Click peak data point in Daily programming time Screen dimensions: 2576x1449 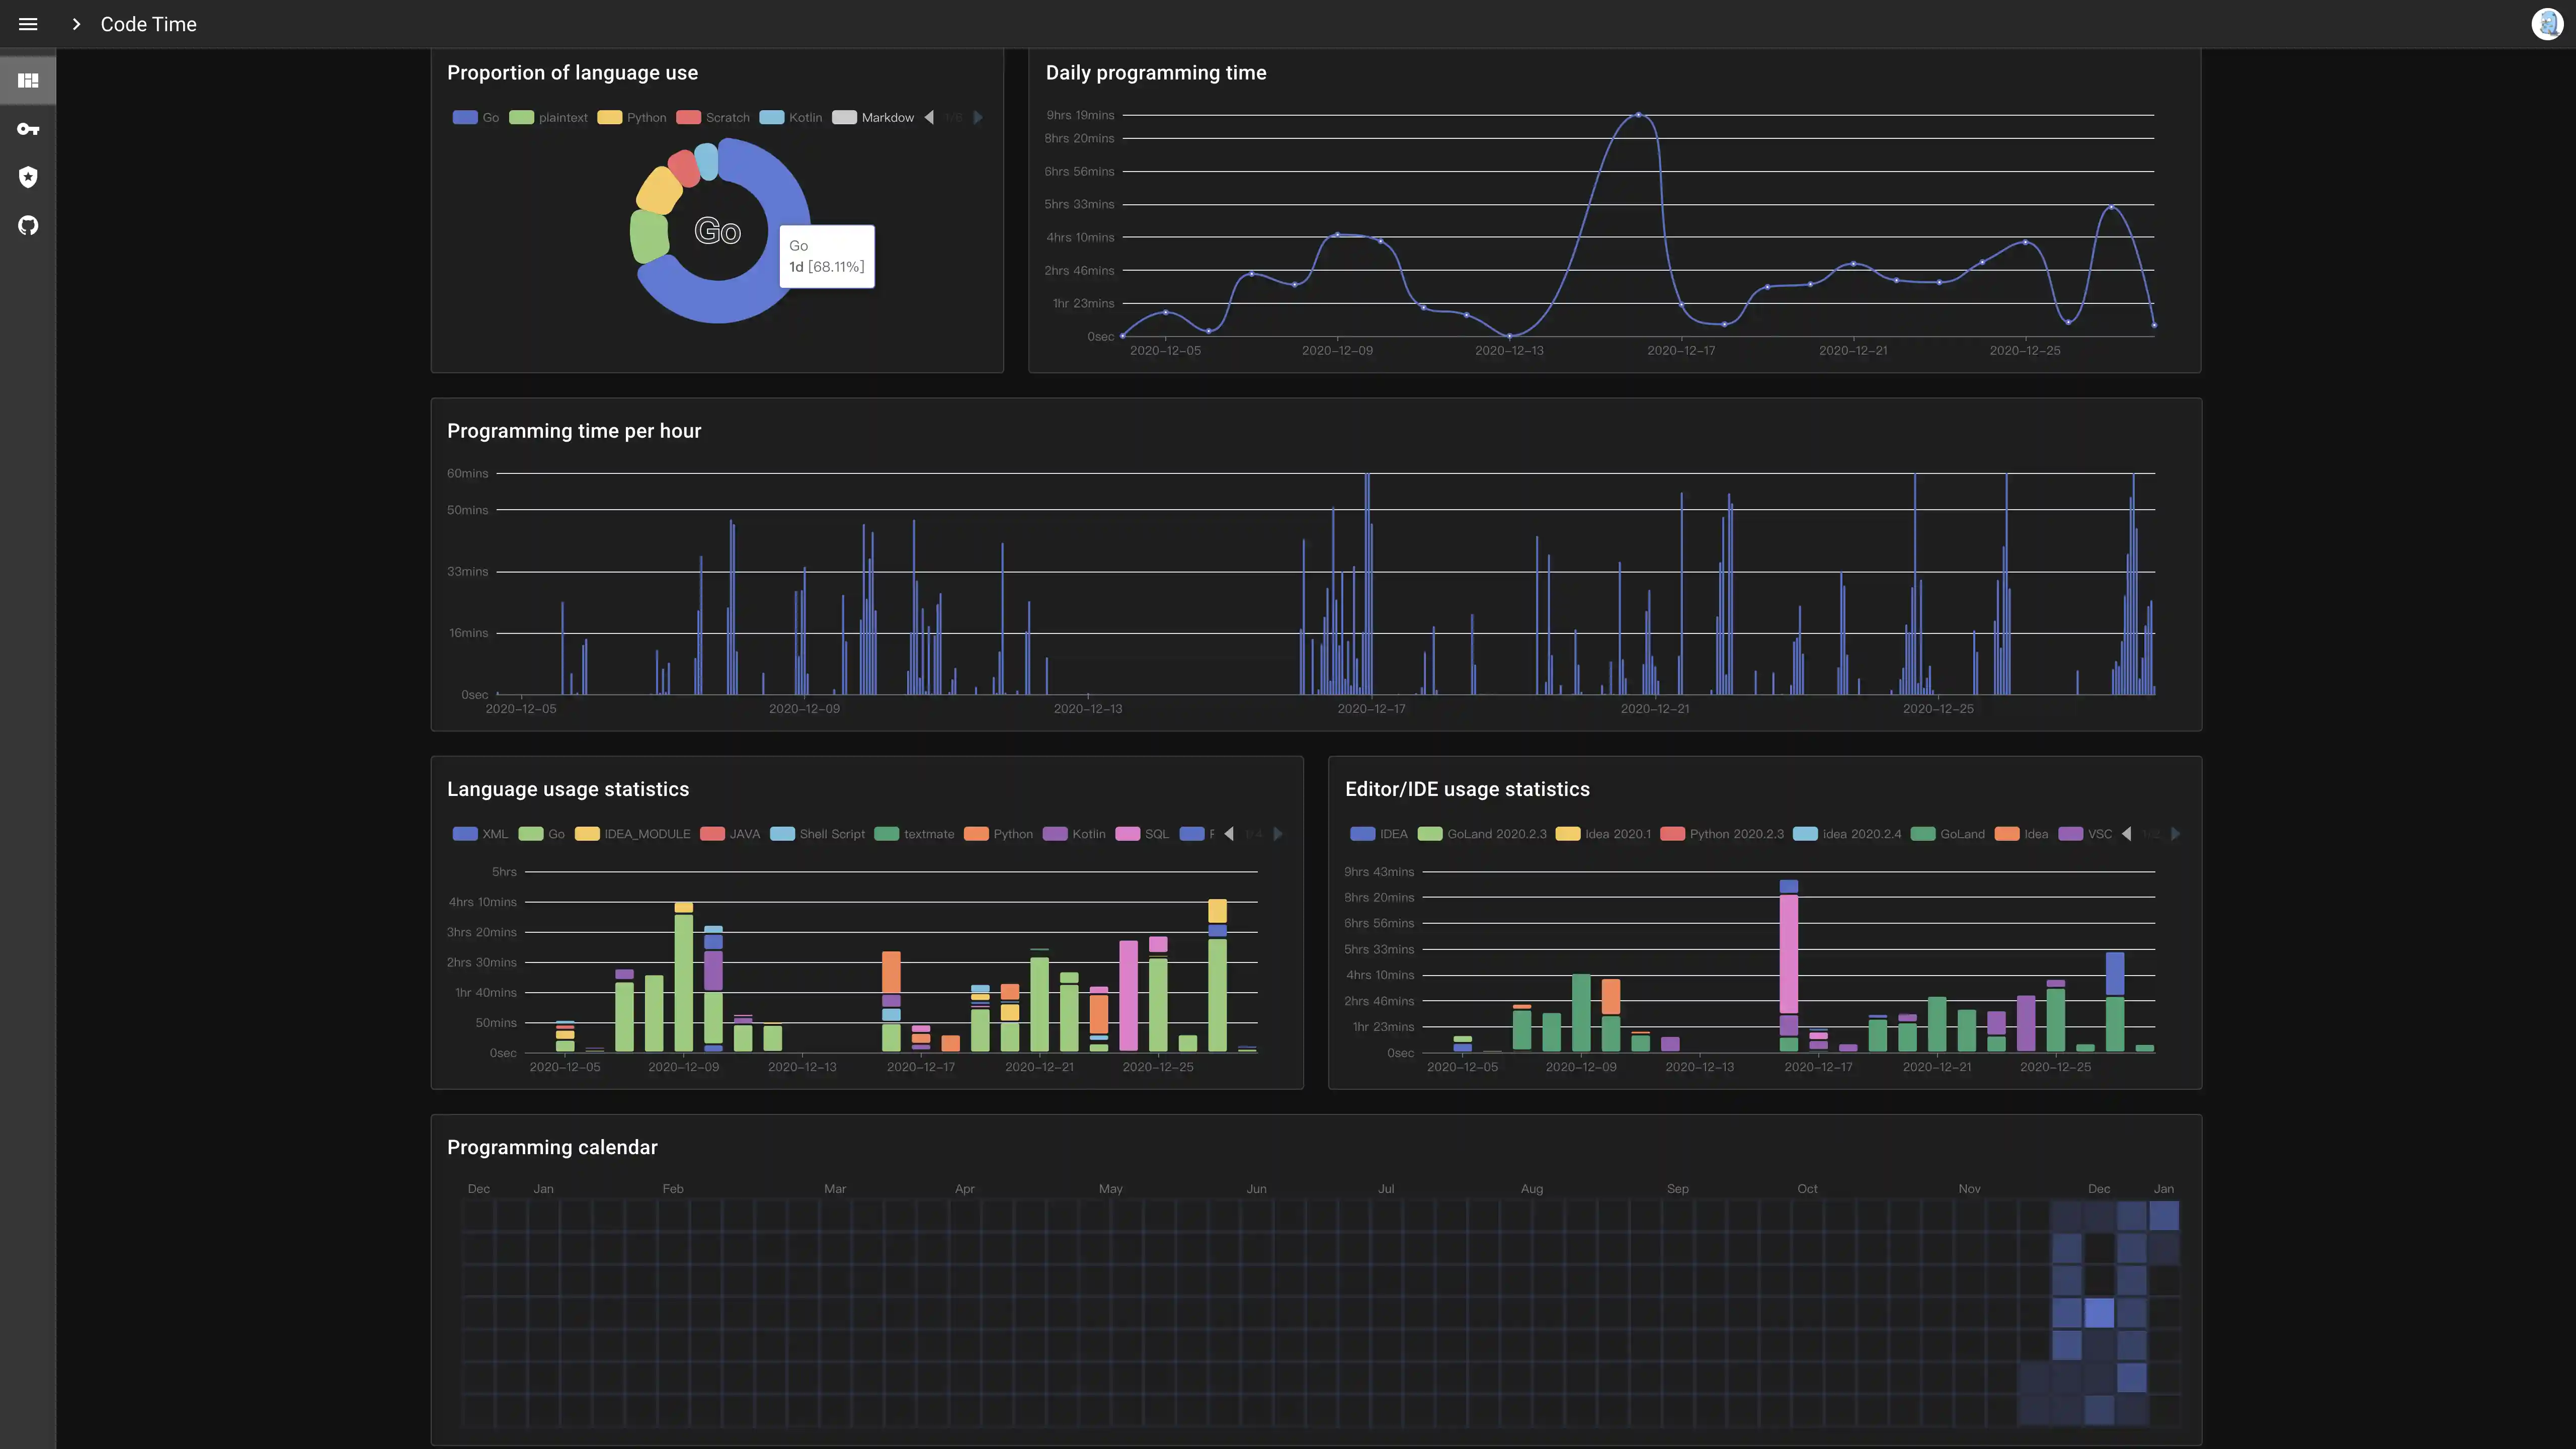[1638, 115]
